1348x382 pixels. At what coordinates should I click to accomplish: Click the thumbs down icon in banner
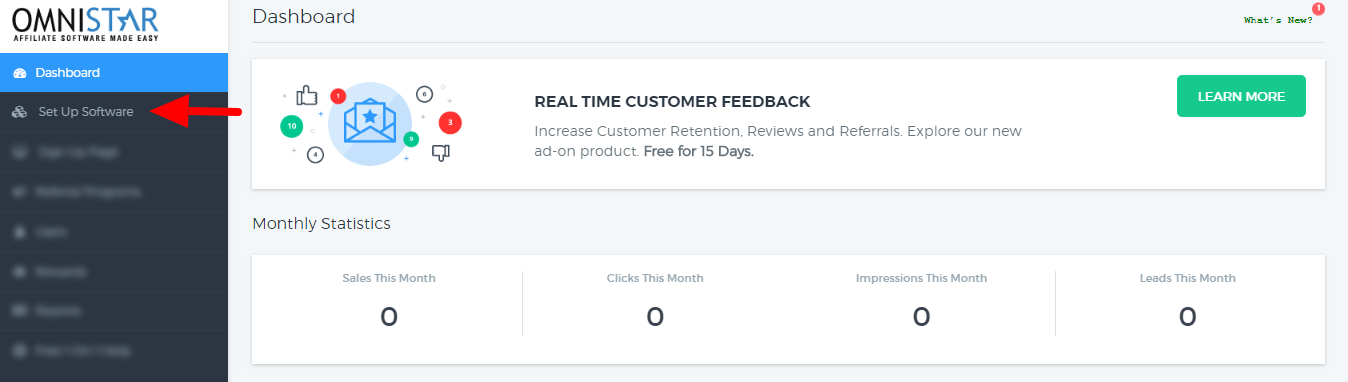tap(441, 152)
